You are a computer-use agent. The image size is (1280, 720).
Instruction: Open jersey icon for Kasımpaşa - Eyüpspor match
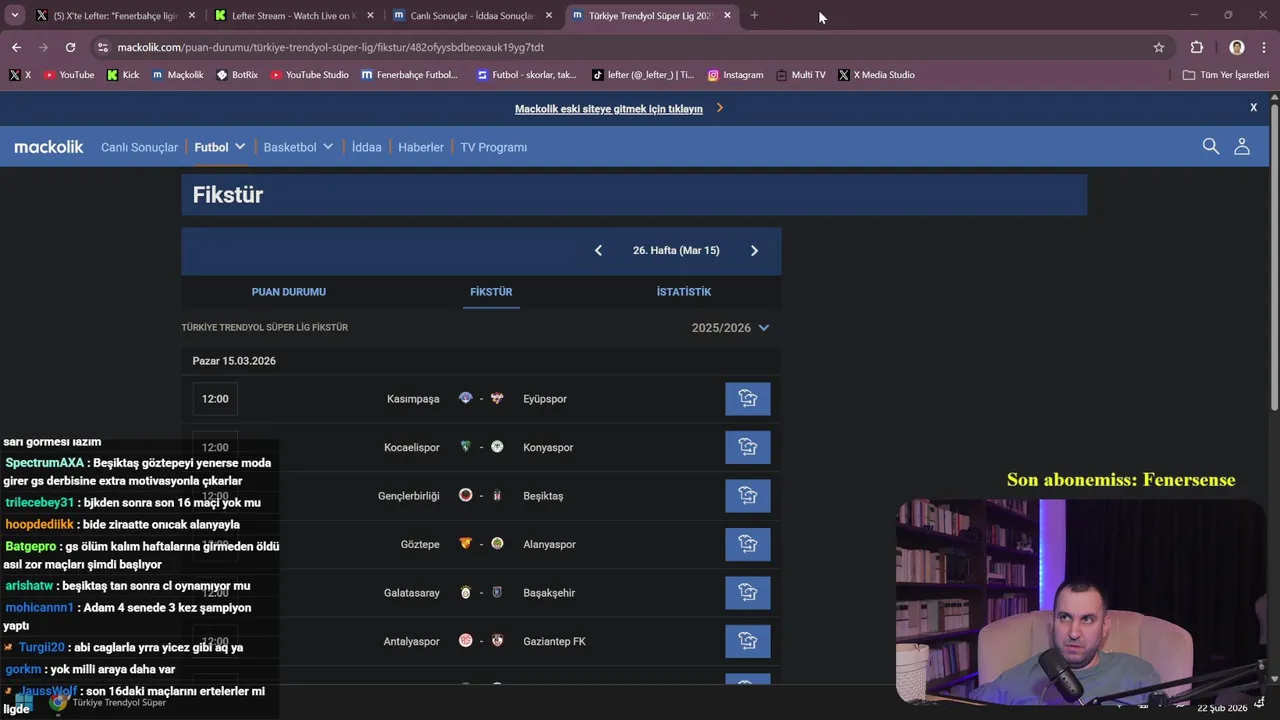click(x=748, y=399)
